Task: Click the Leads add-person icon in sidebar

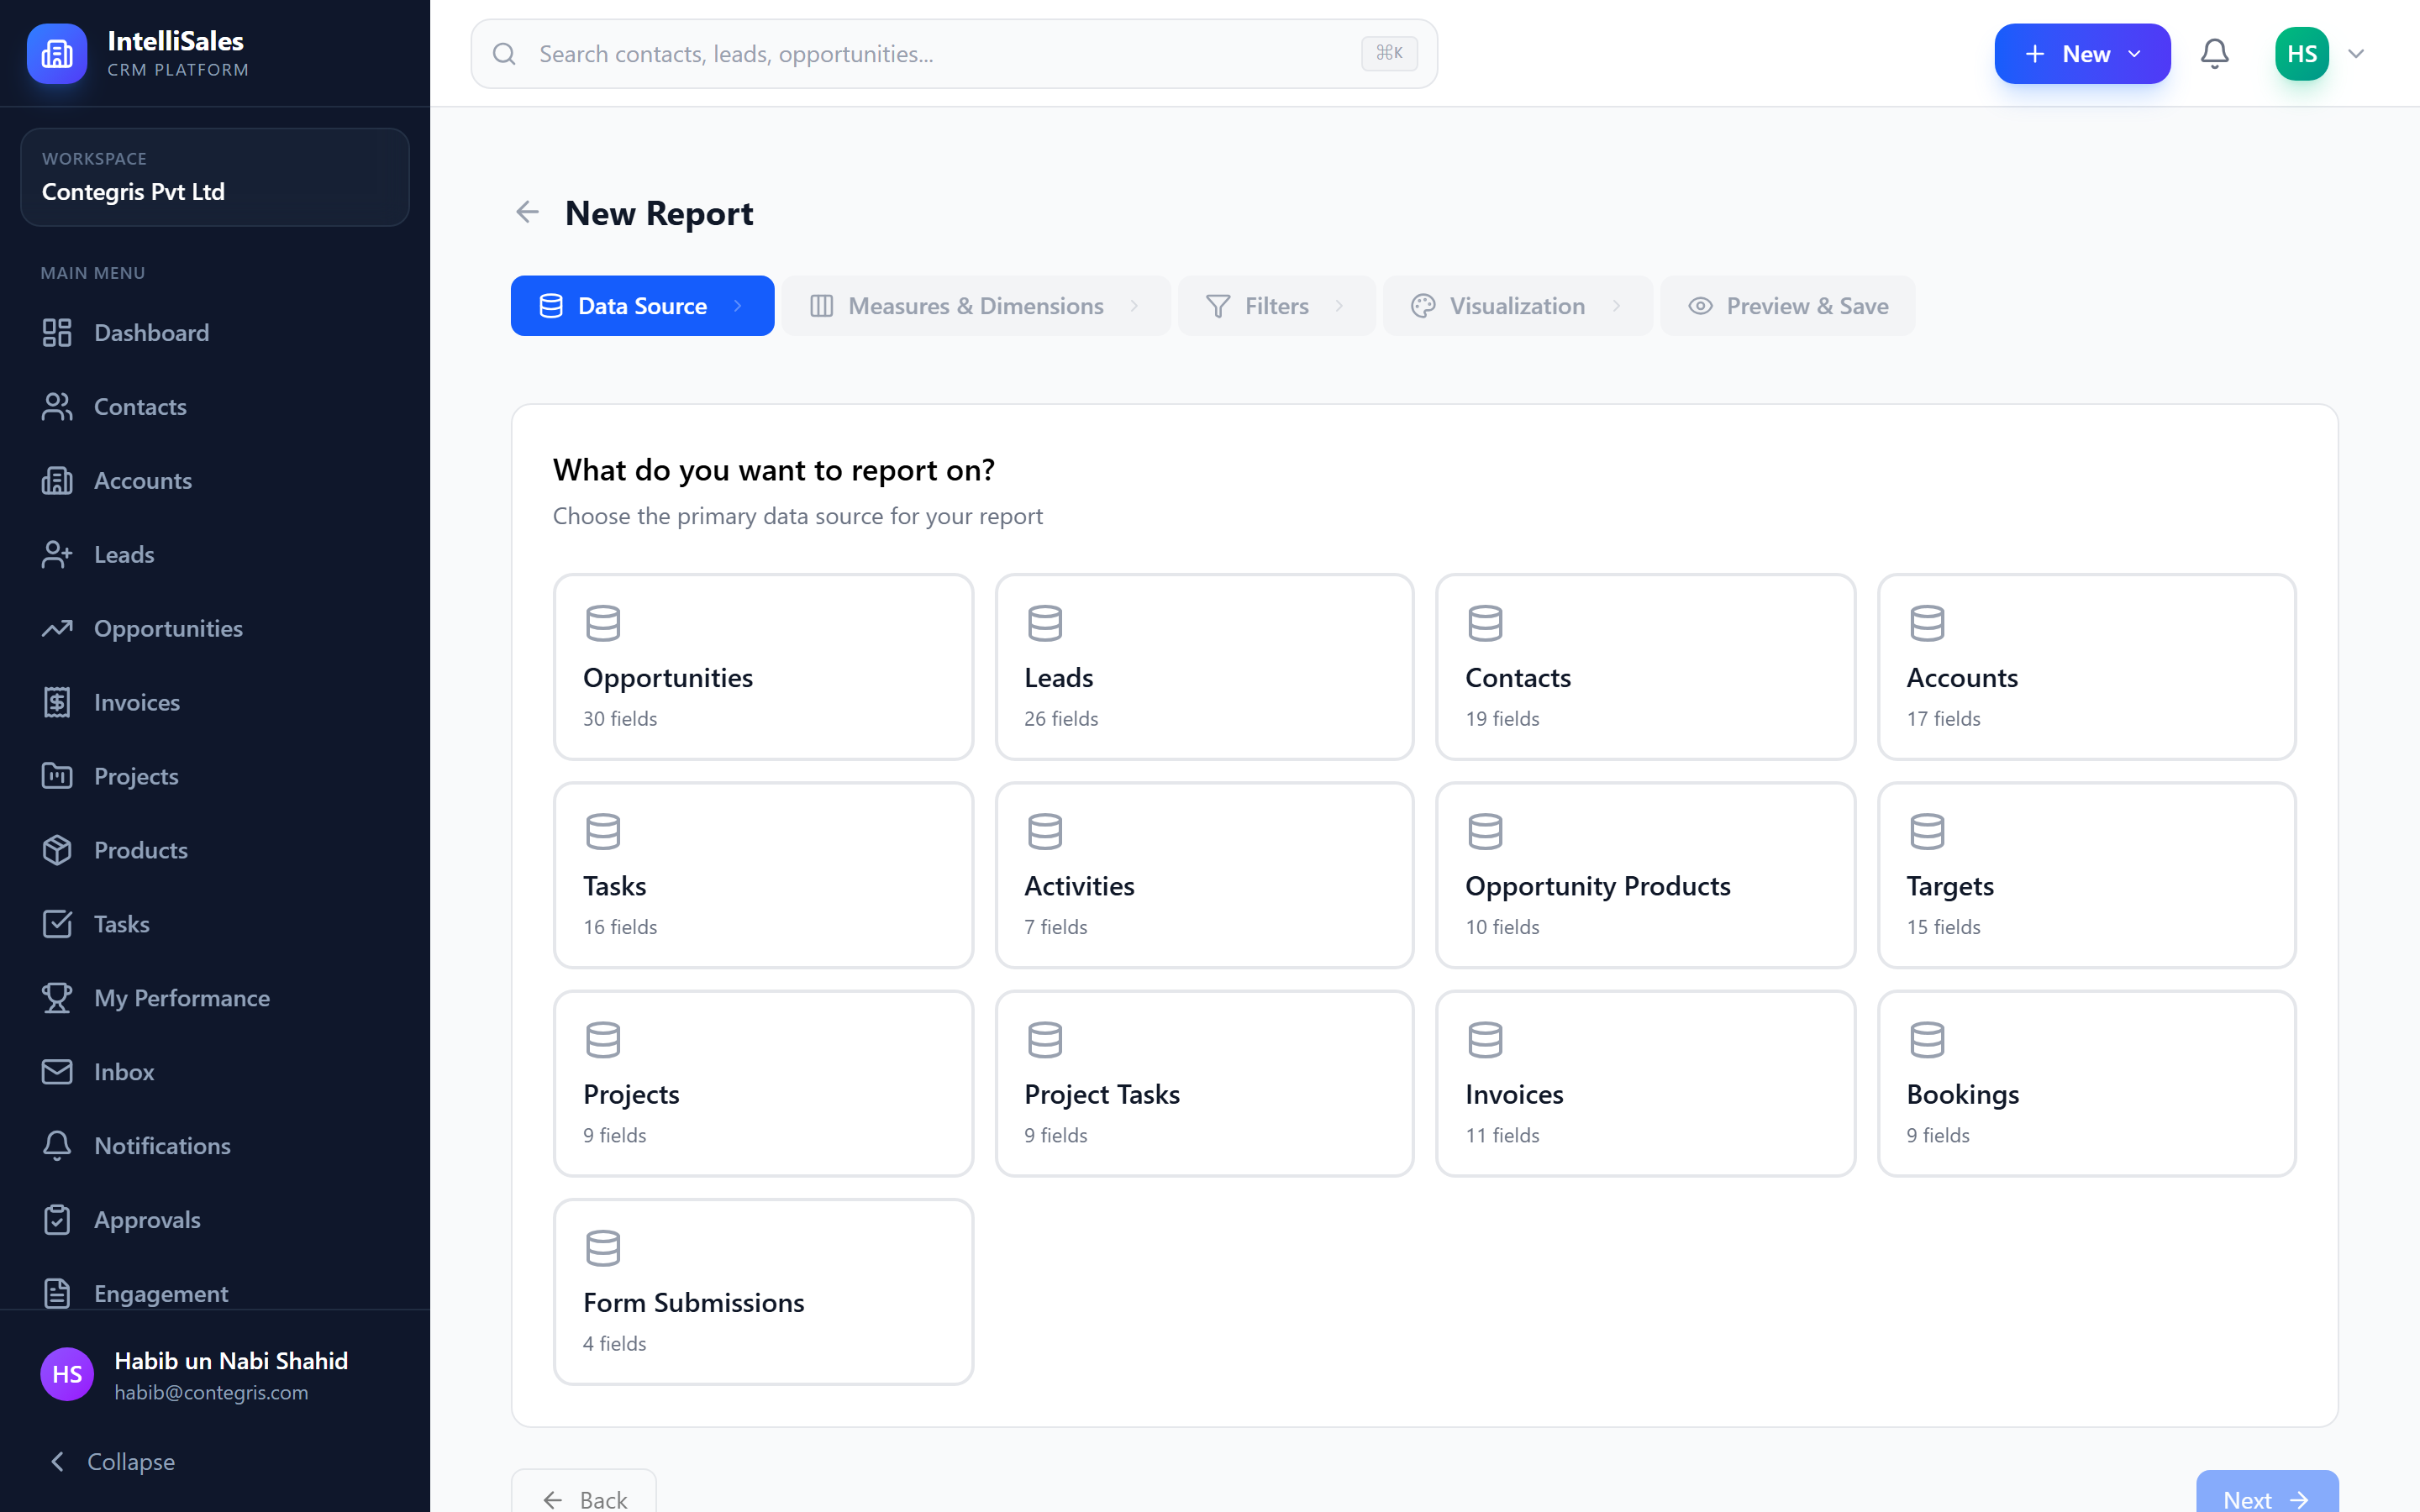Action: 57,555
